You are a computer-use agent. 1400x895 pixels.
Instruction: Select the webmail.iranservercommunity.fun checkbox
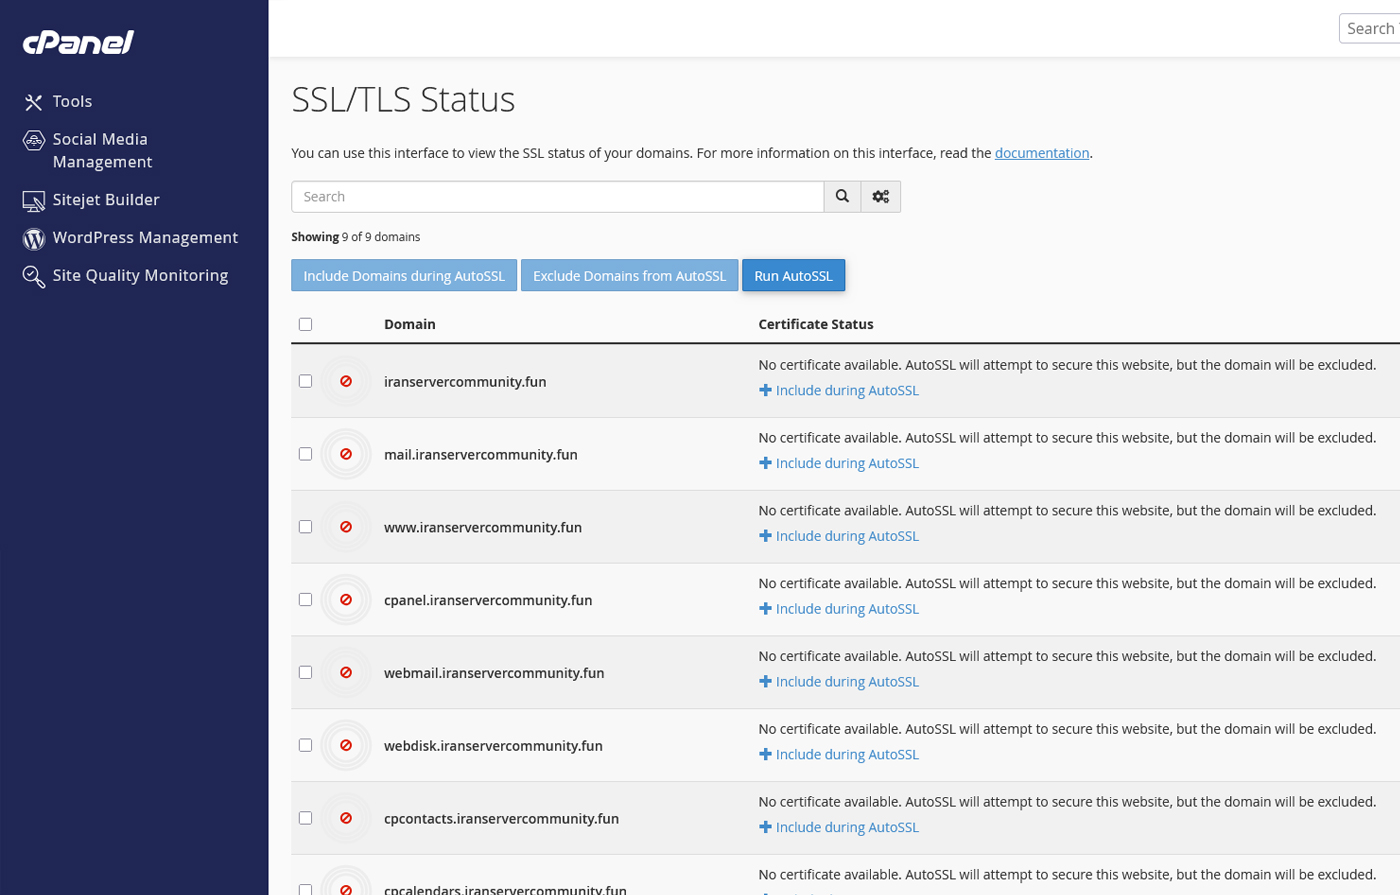305,672
